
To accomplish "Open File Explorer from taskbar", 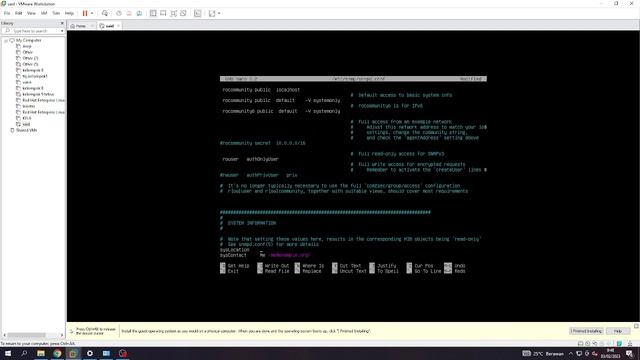I will click(41, 353).
